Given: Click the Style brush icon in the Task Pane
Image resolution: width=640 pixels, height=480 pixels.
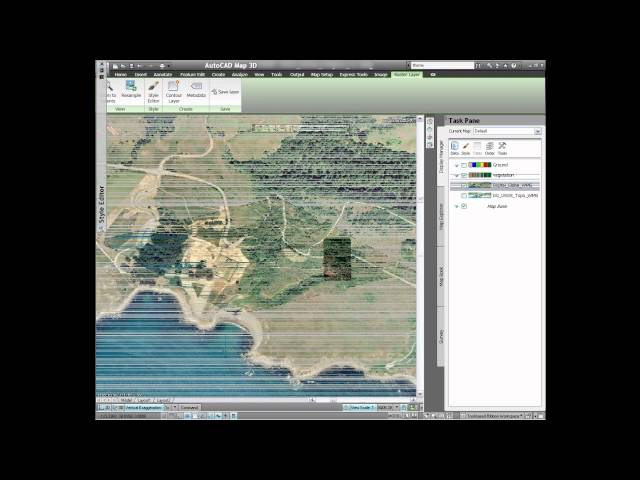Looking at the screenshot, I should pyautogui.click(x=466, y=148).
